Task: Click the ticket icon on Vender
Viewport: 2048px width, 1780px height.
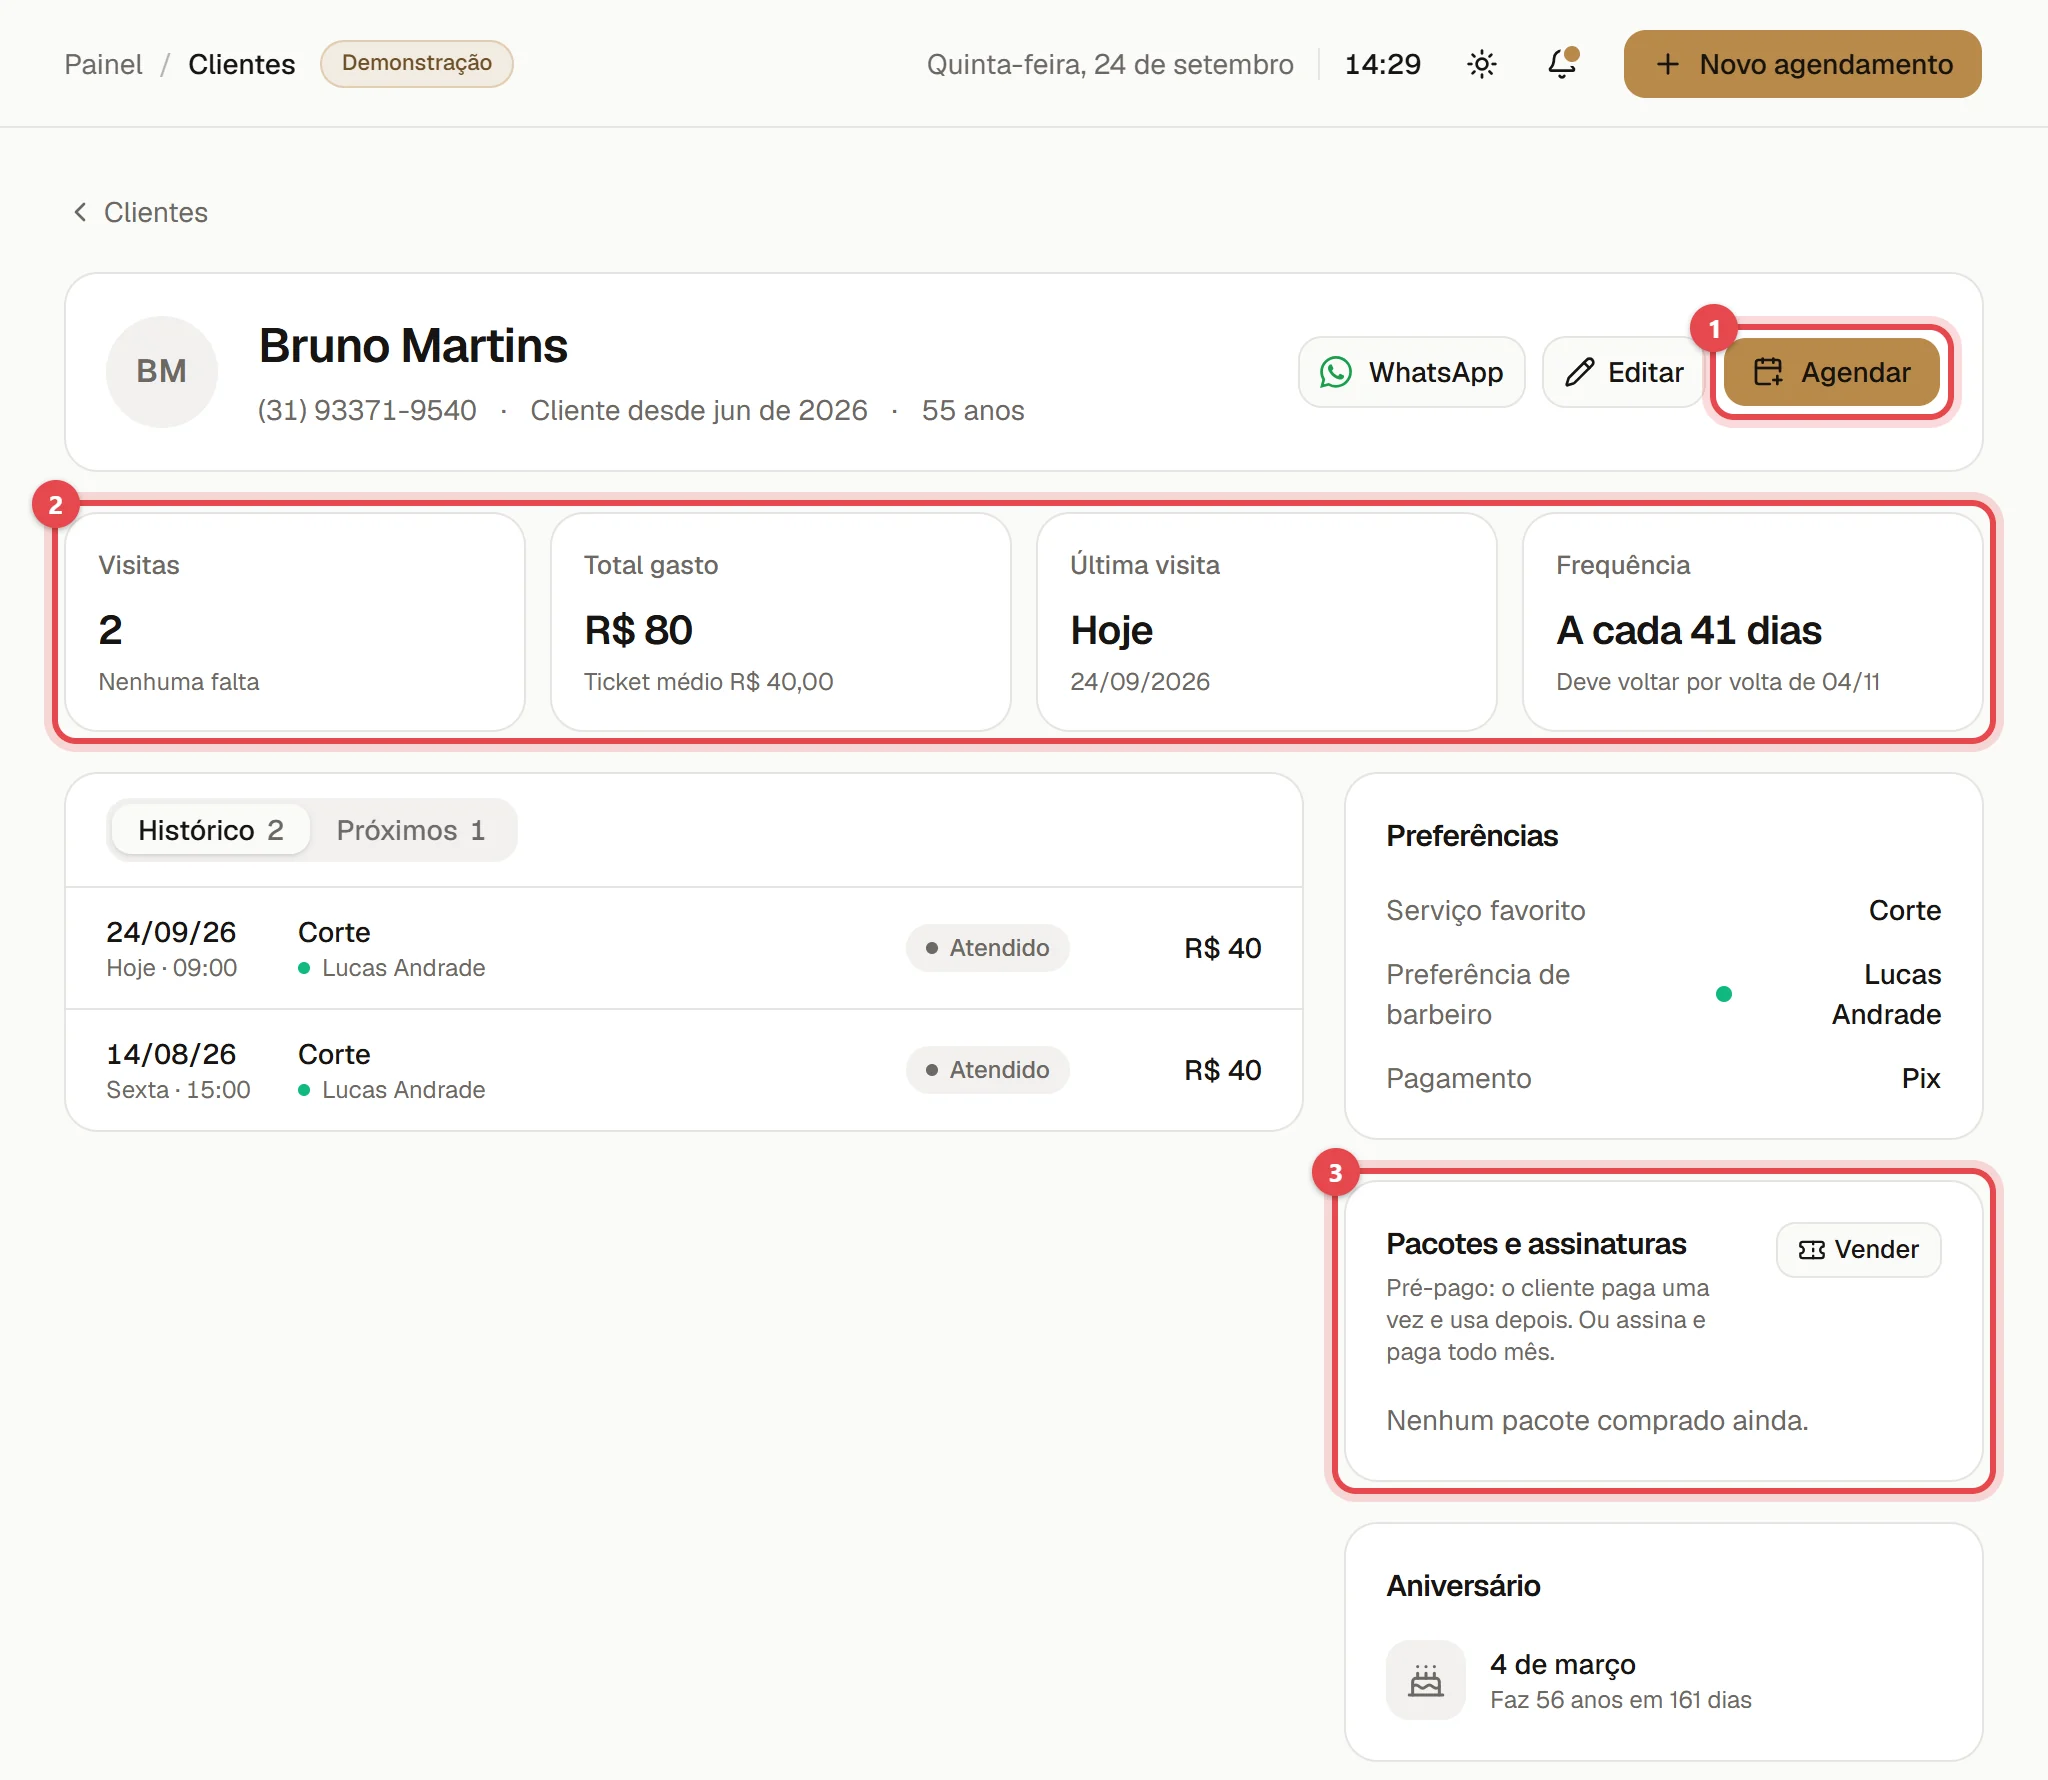Action: [x=1812, y=1250]
